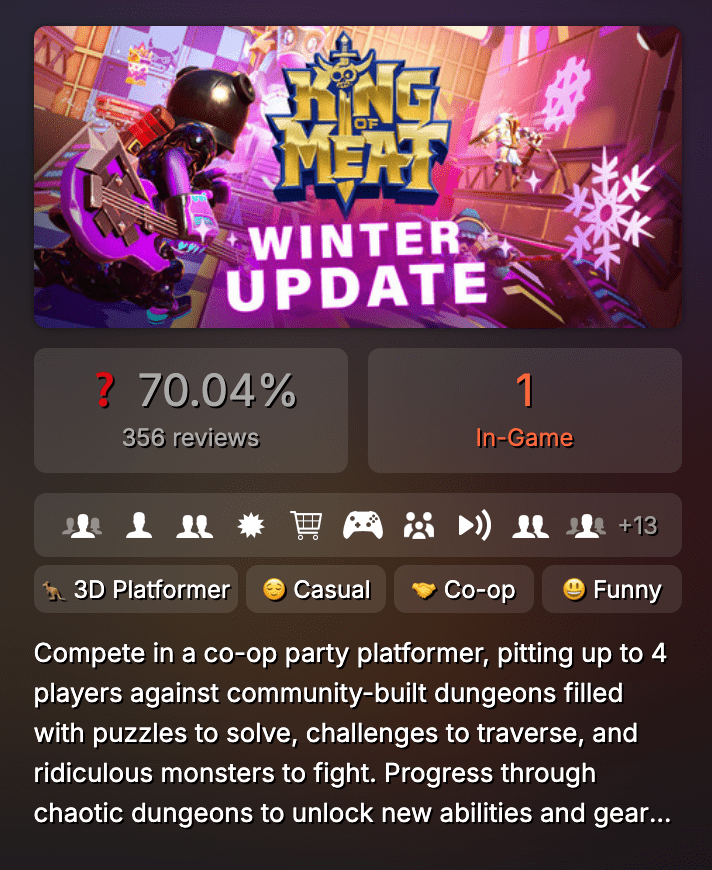
Task: Select the 3D Platformer tag
Action: pyautogui.click(x=136, y=589)
